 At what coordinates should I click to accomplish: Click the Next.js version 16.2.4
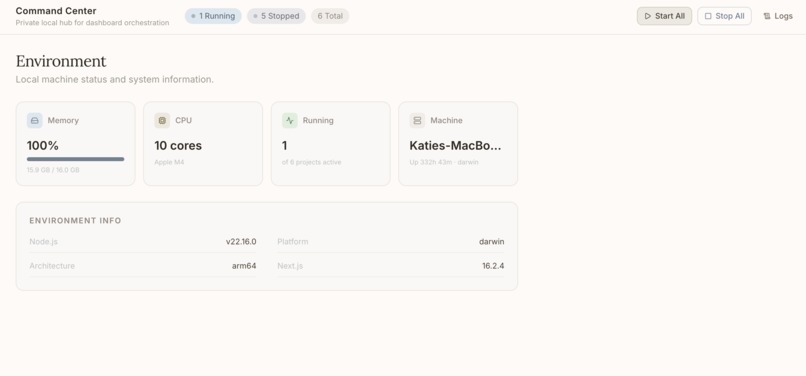[493, 266]
